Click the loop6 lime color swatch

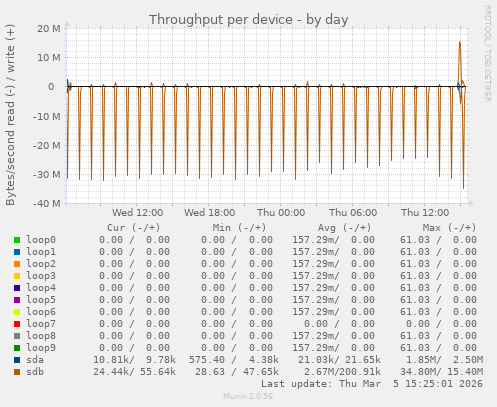(x=17, y=312)
